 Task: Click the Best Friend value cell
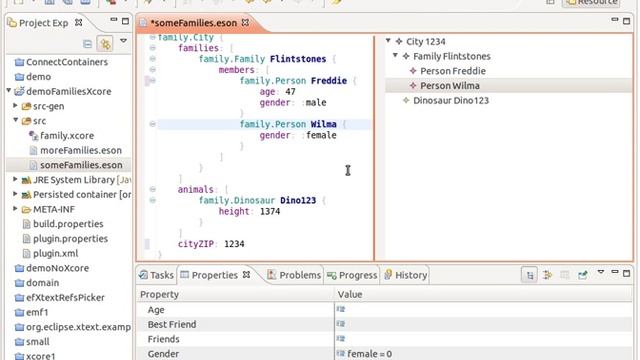point(483,324)
